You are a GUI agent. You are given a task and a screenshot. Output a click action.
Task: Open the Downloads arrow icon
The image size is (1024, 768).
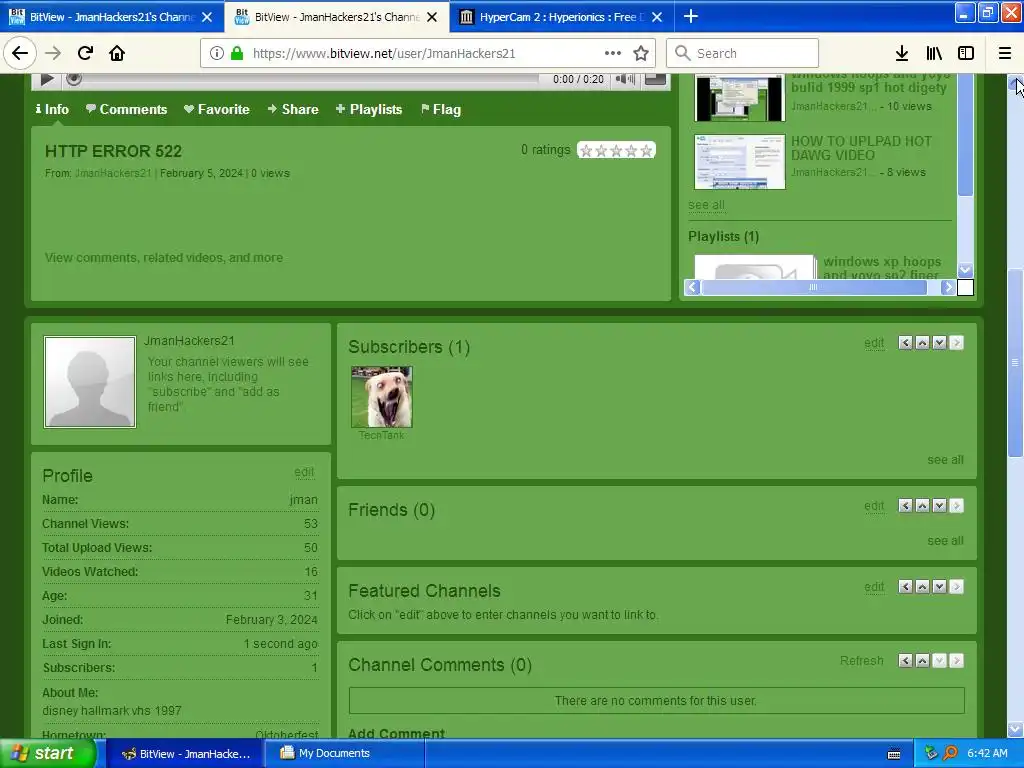click(x=902, y=53)
